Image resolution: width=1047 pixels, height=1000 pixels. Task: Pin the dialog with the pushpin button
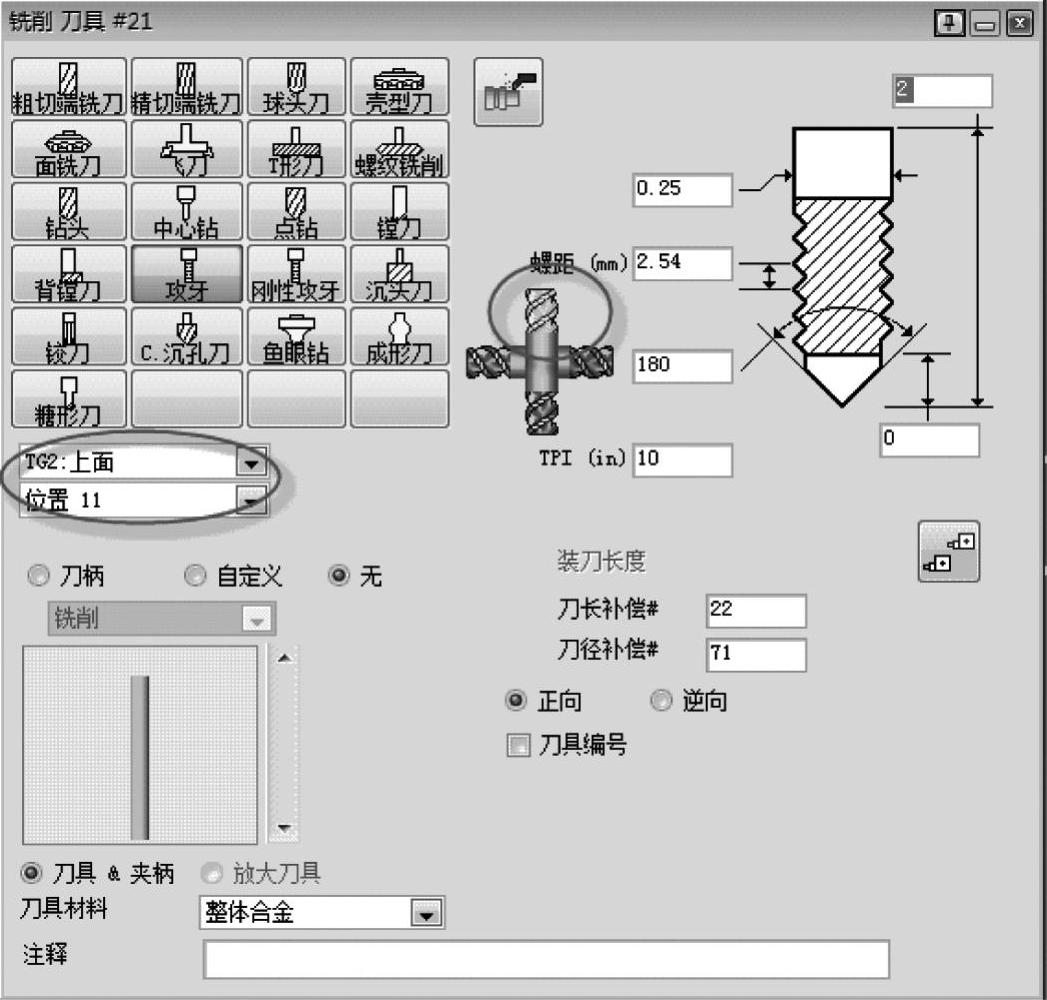tap(949, 24)
